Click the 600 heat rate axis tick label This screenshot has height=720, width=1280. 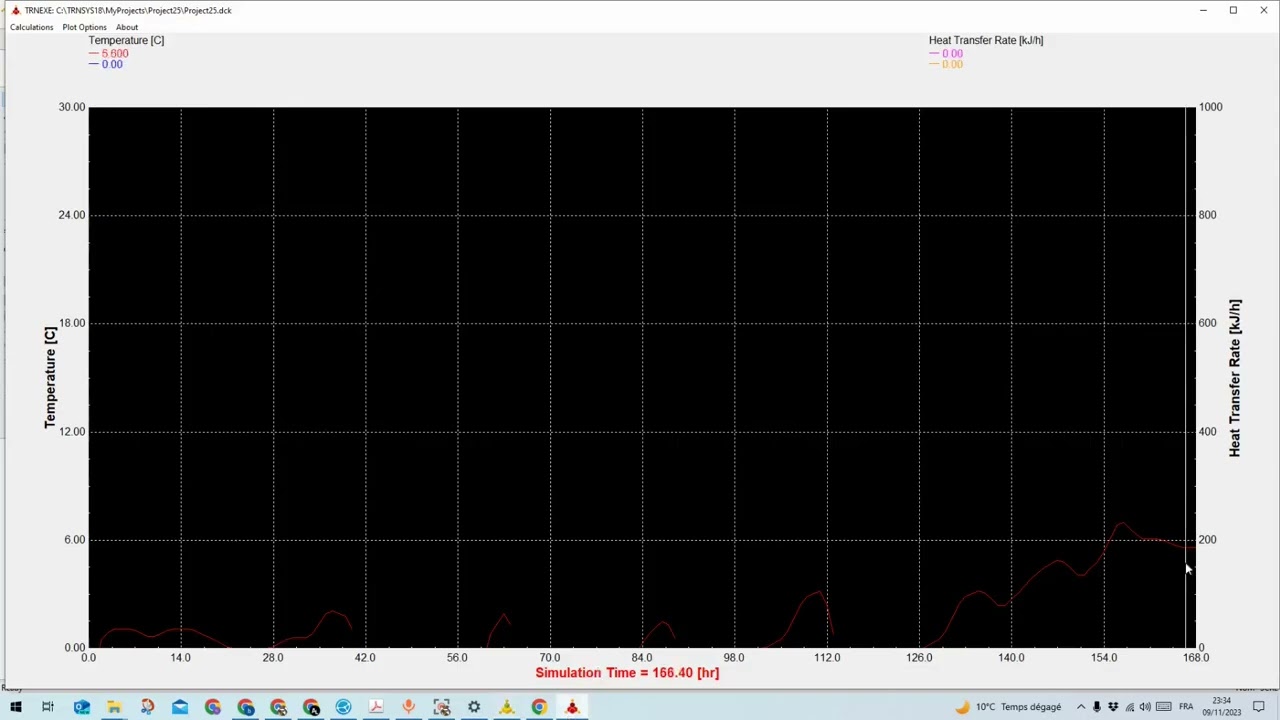pyautogui.click(x=1207, y=323)
